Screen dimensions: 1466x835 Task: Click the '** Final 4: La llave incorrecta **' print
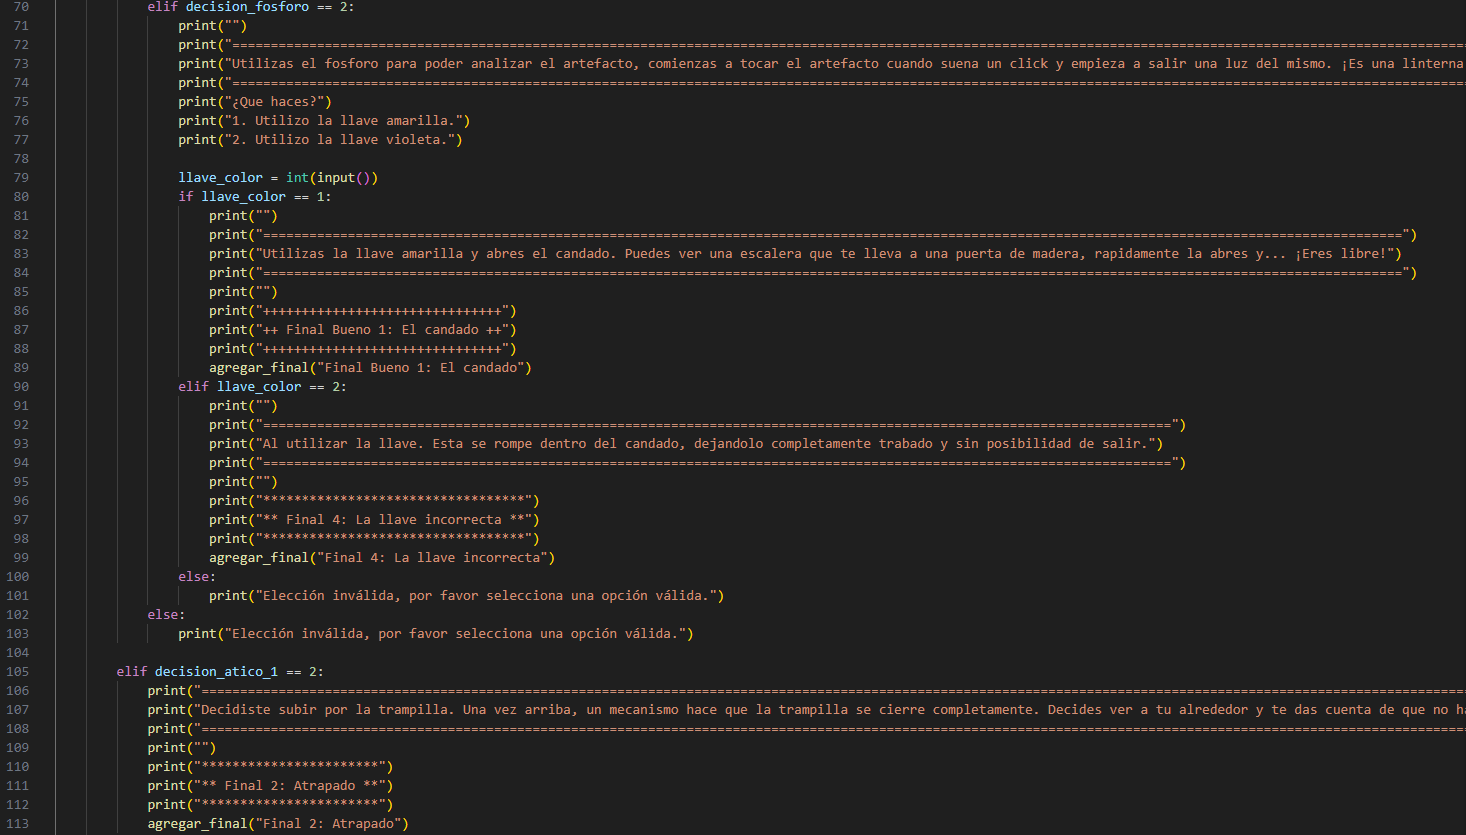coord(397,520)
